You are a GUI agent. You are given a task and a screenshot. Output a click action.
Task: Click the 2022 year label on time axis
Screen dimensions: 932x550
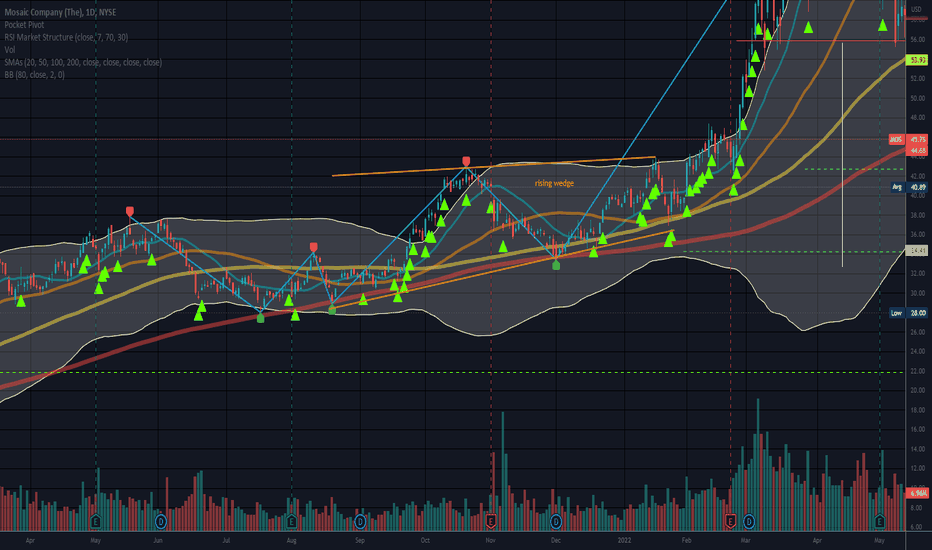(624, 540)
